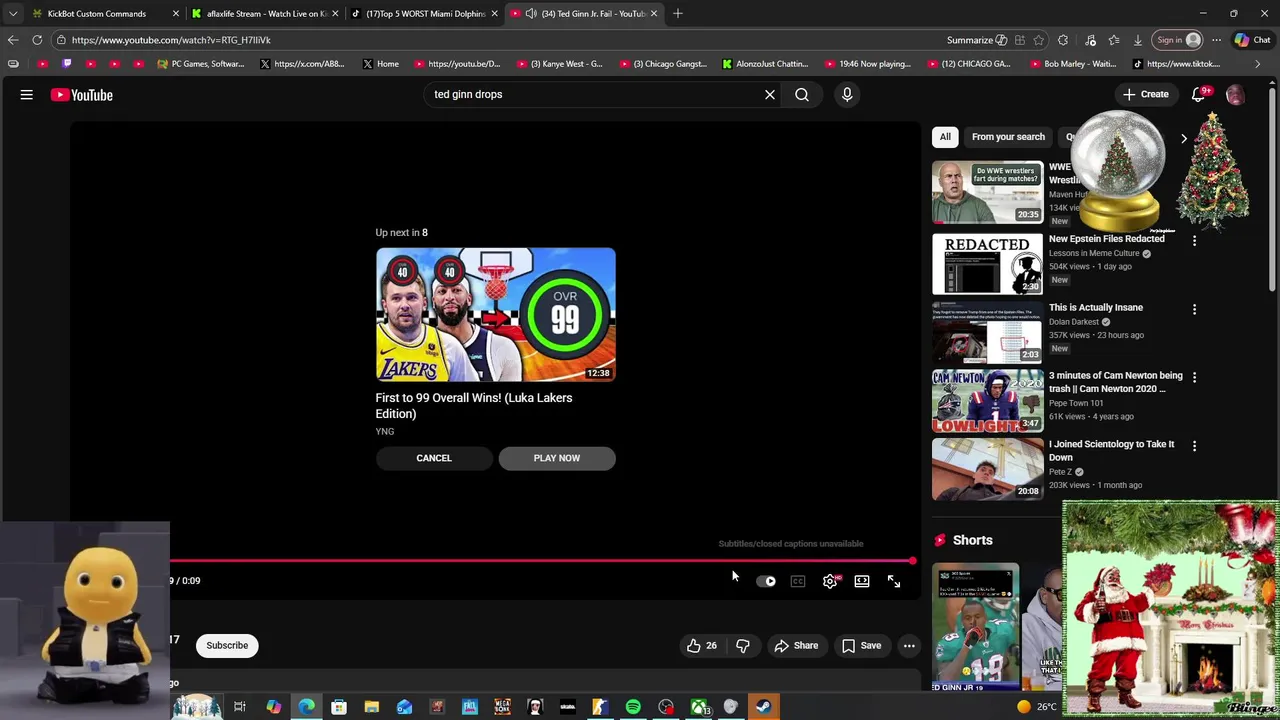Image resolution: width=1280 pixels, height=720 pixels.
Task: Open File Explorer from taskbar
Action: coord(371,707)
